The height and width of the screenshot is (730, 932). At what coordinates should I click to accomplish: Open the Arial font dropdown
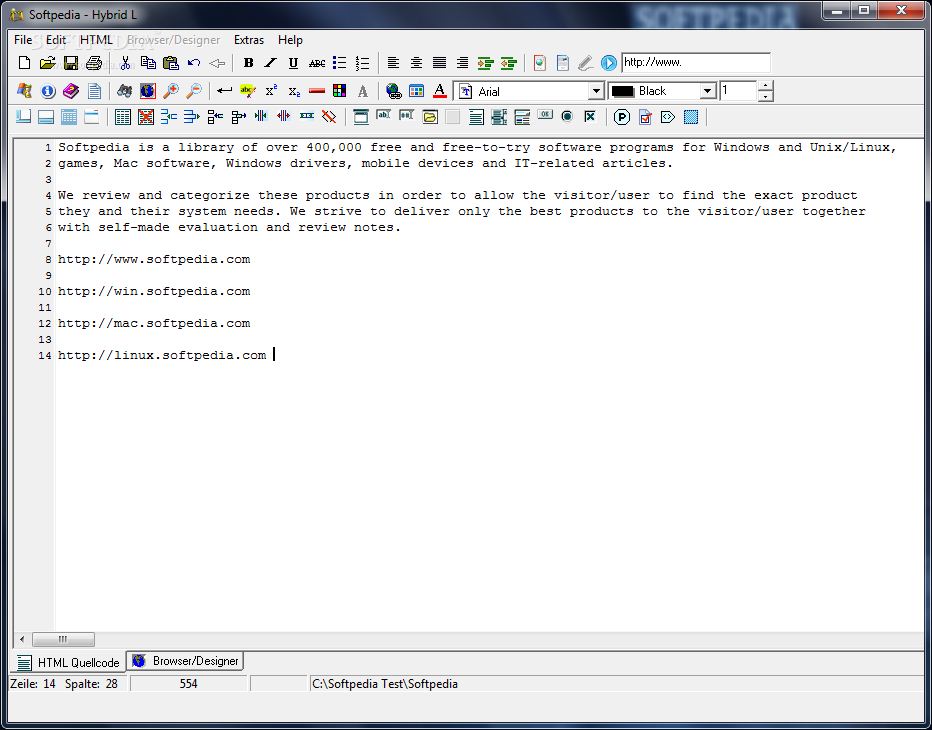[x=596, y=91]
